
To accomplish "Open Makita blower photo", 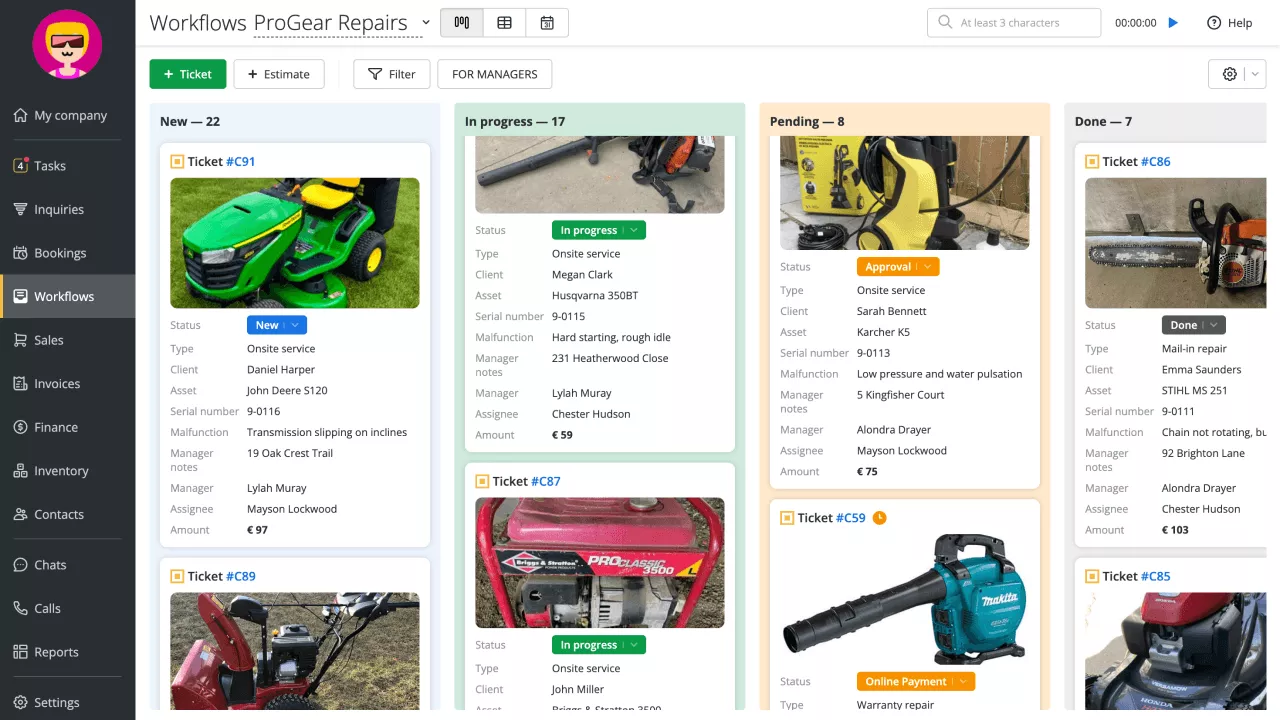I will pos(905,600).
